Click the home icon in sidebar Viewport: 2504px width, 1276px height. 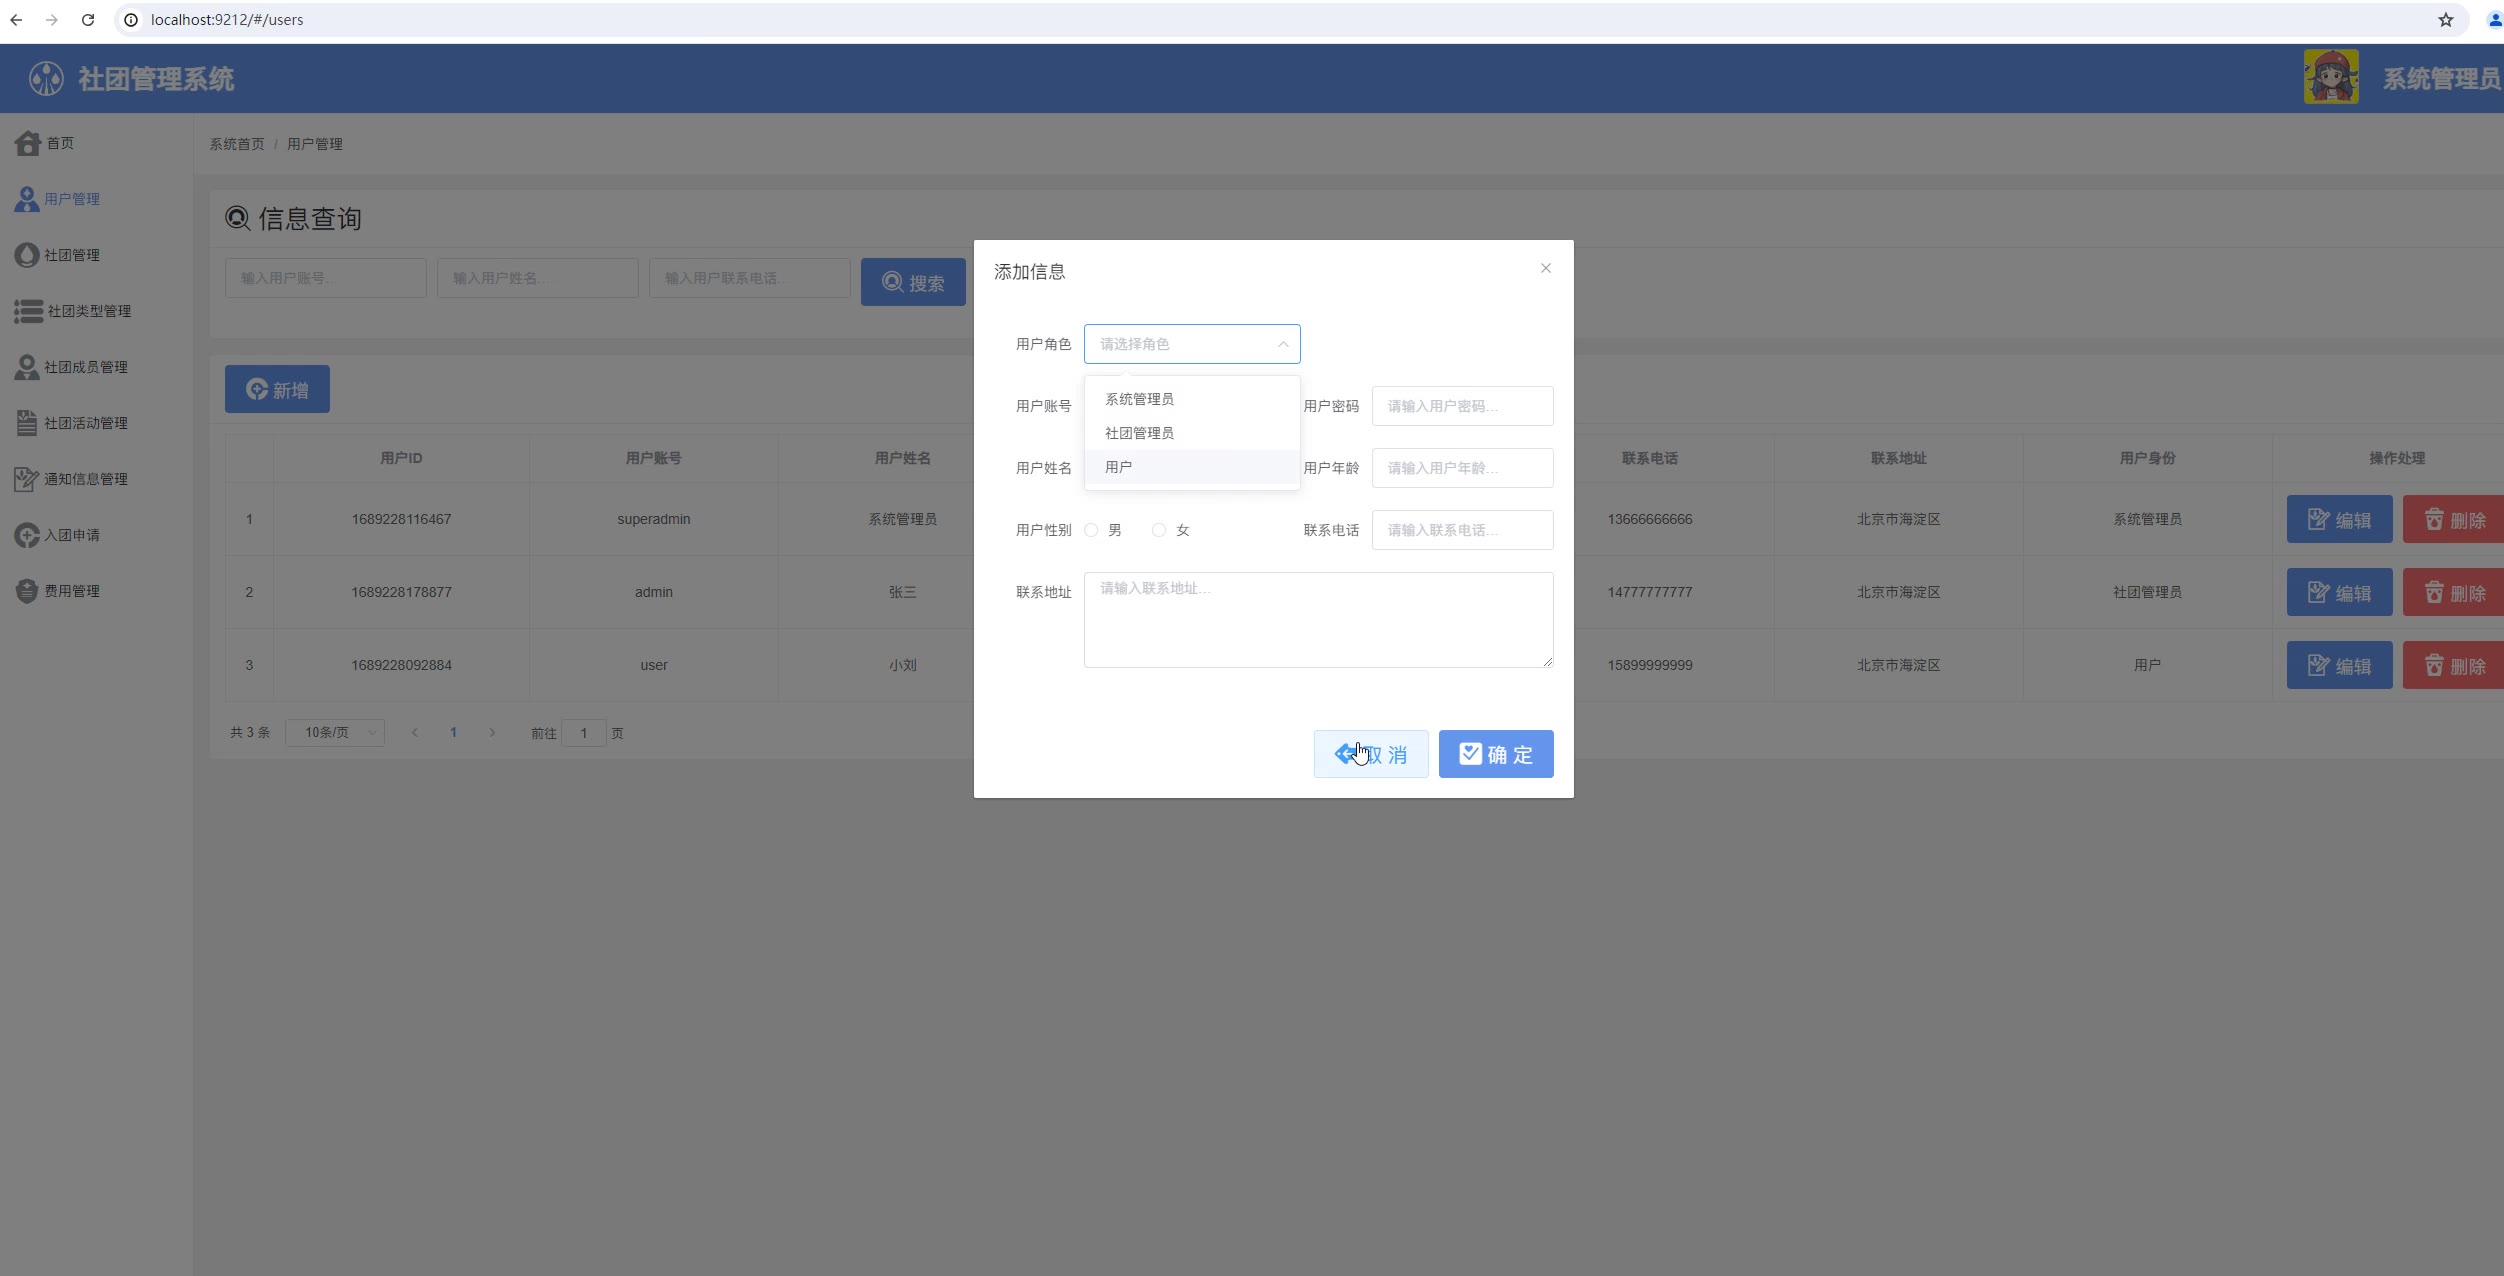point(28,144)
